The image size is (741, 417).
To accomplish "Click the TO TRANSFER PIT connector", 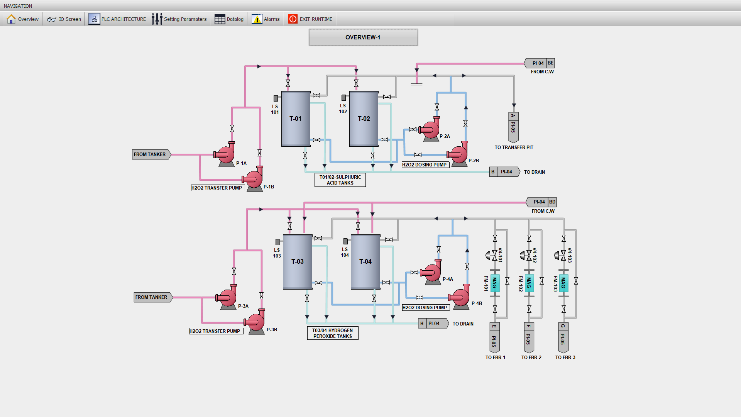I will (x=512, y=128).
